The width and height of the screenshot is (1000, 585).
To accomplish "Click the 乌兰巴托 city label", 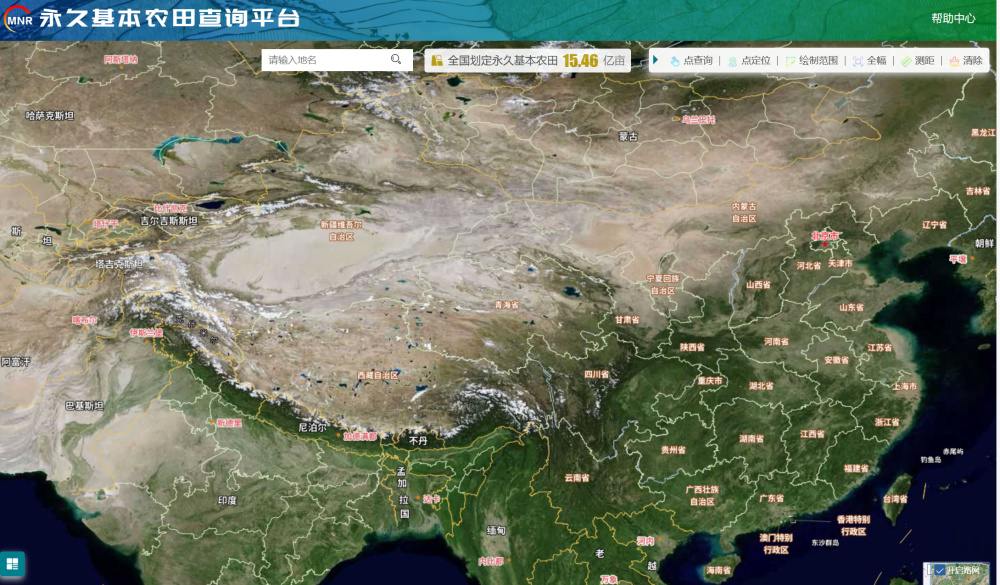I will [698, 119].
